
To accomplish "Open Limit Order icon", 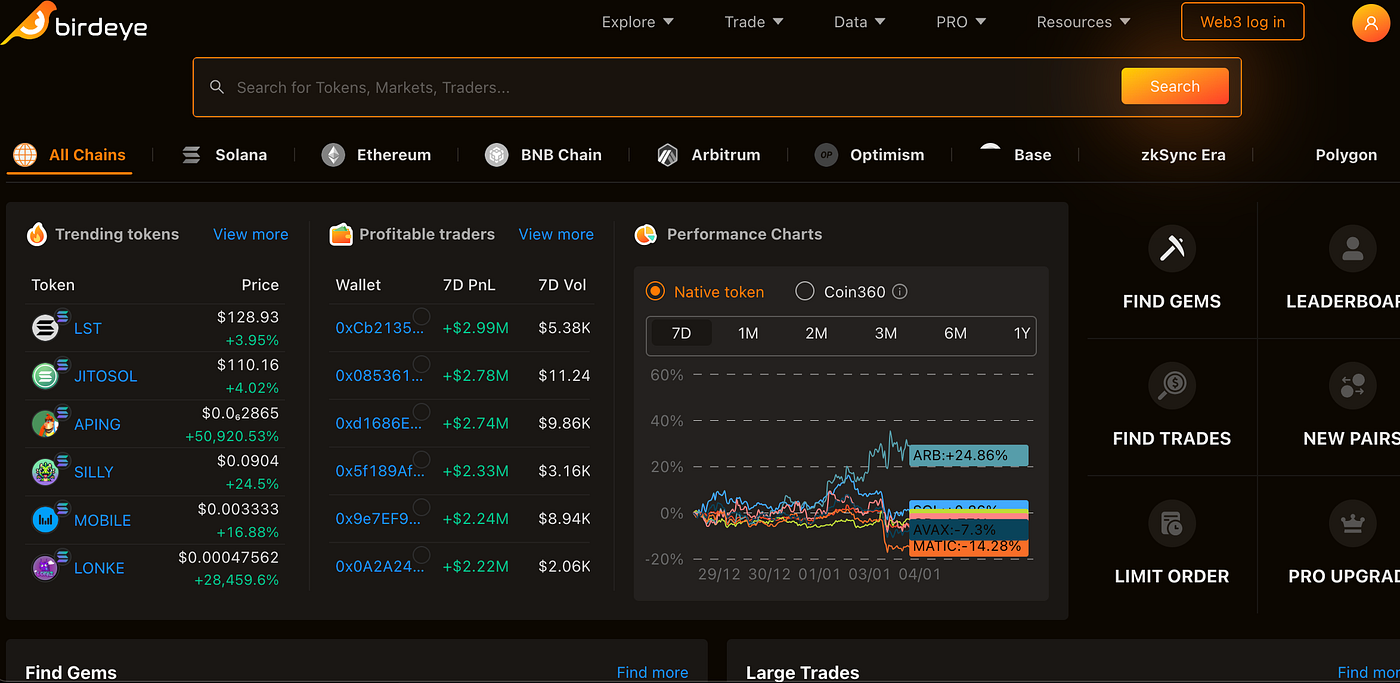I will [x=1172, y=523].
